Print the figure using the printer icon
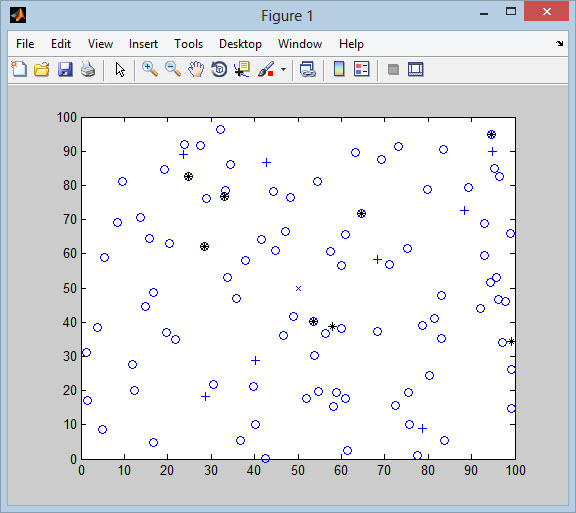 (x=88, y=69)
